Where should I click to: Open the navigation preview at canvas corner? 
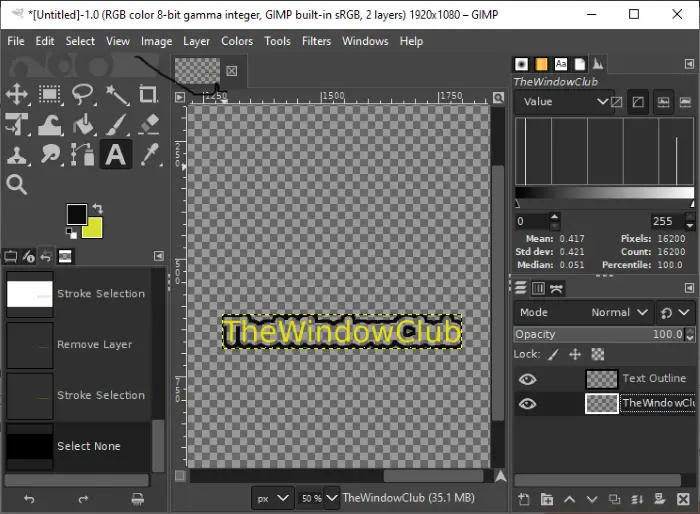500,476
